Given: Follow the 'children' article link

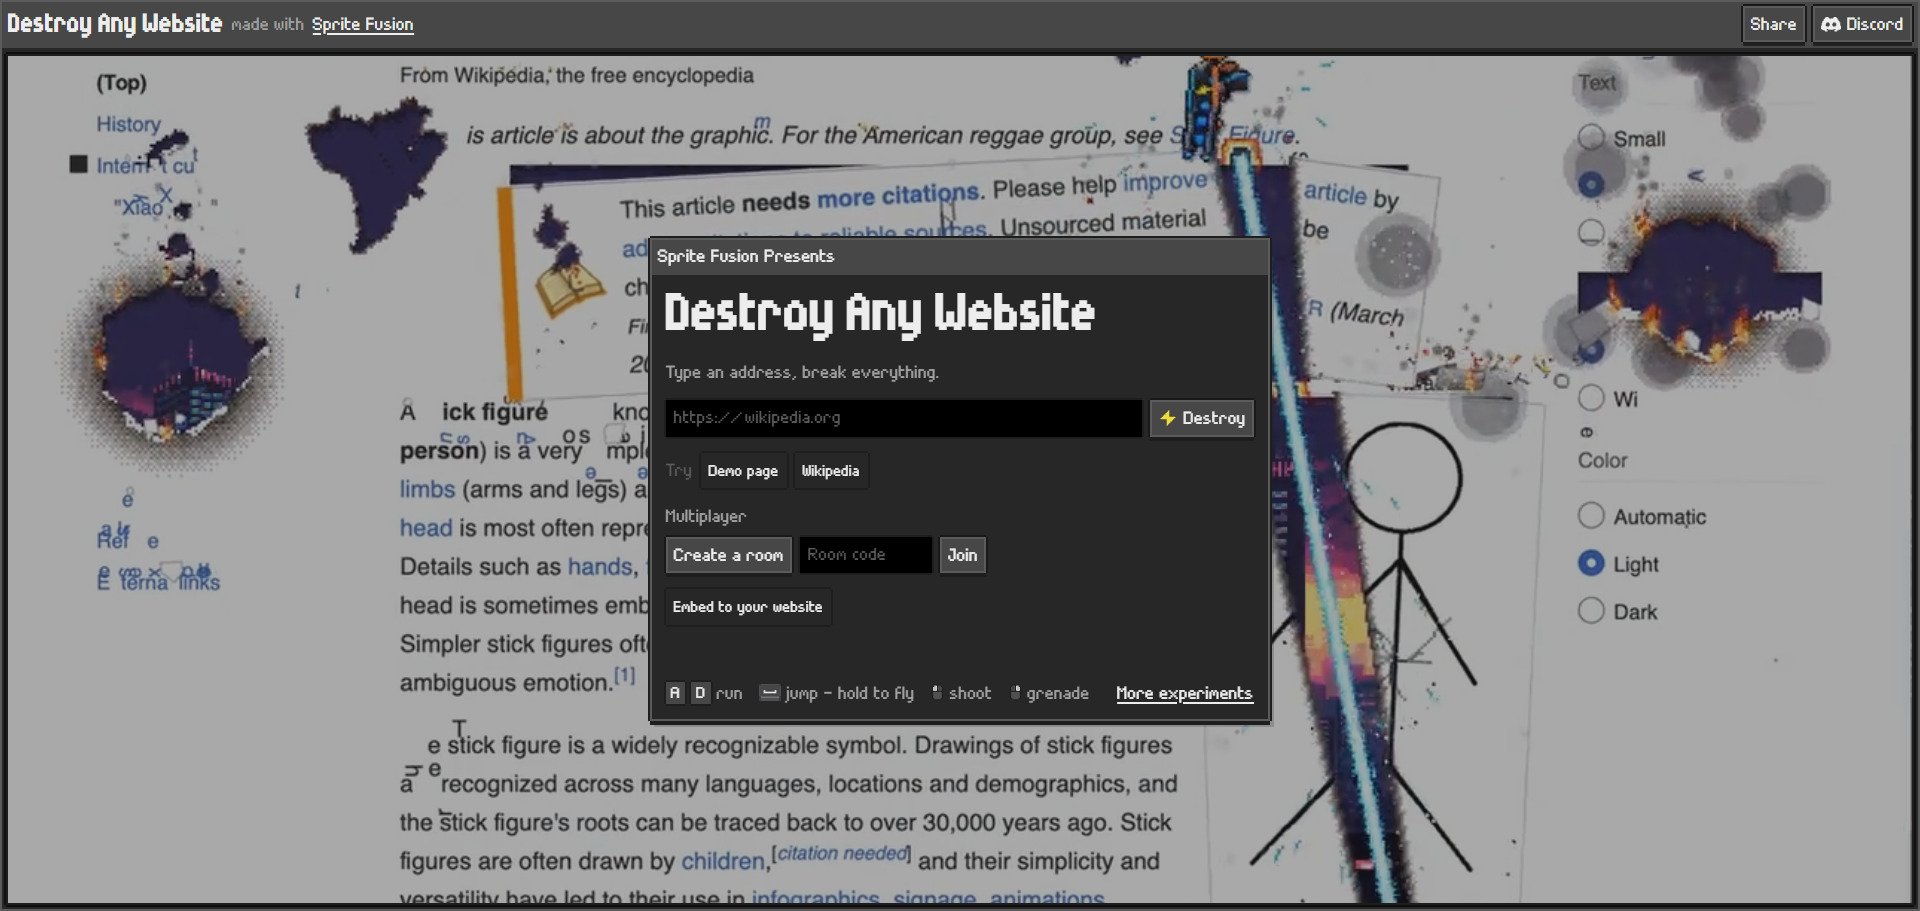Looking at the screenshot, I should pos(723,861).
